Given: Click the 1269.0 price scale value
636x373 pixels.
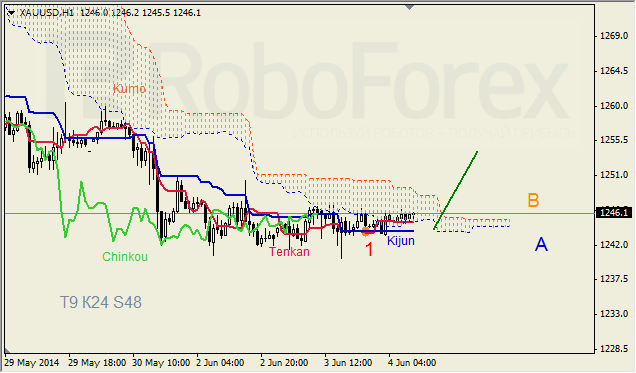Looking at the screenshot, I should tap(614, 36).
